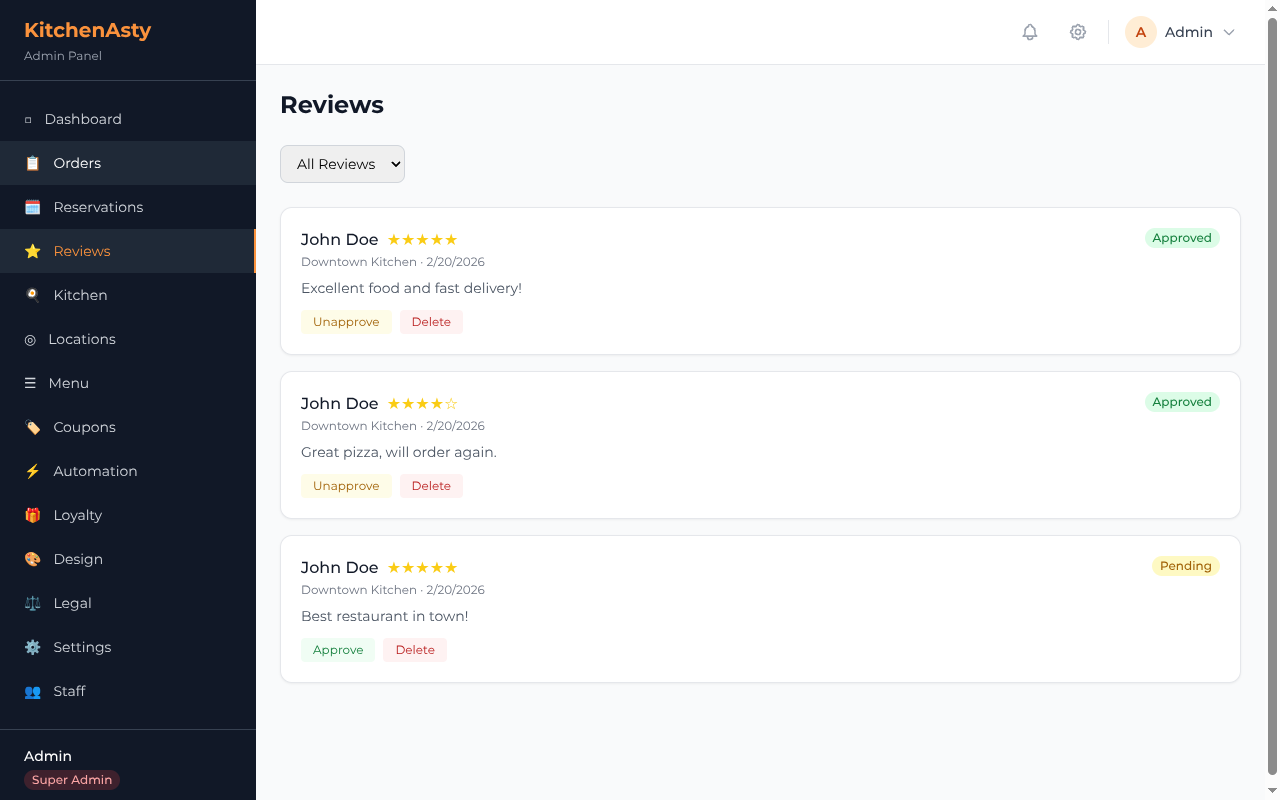This screenshot has height=800, width=1280.
Task: Switch to the Dashboard section
Action: point(82,118)
